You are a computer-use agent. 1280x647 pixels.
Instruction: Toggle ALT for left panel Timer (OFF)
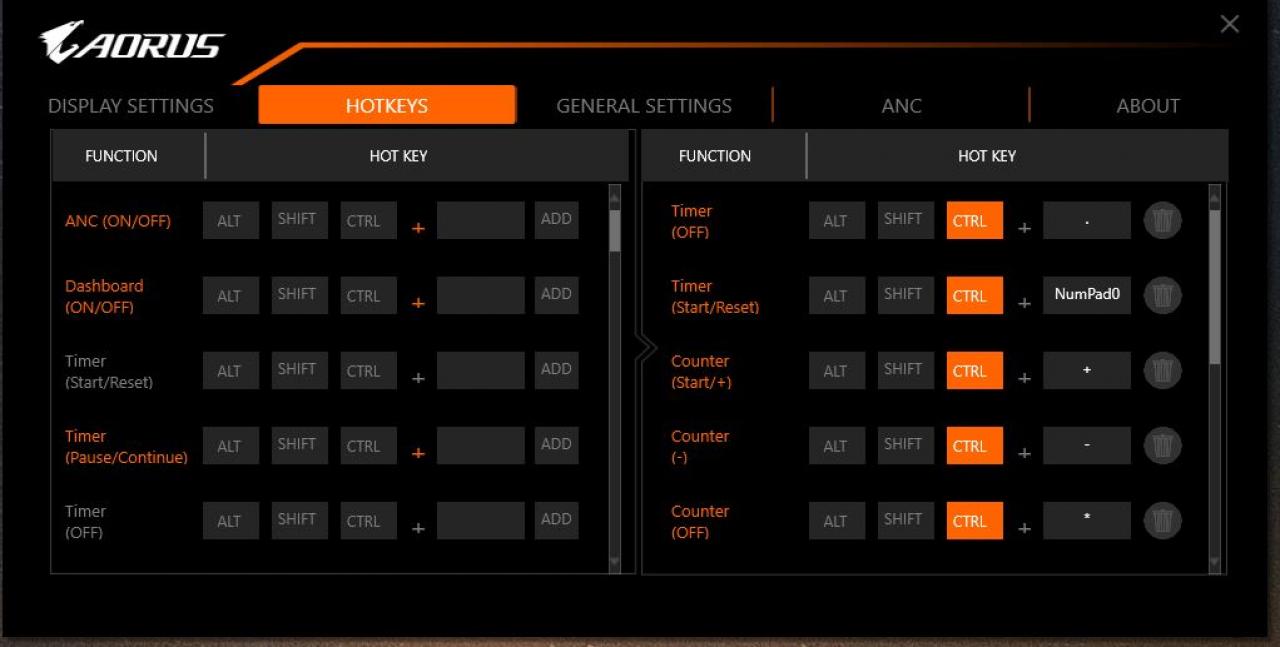[230, 521]
